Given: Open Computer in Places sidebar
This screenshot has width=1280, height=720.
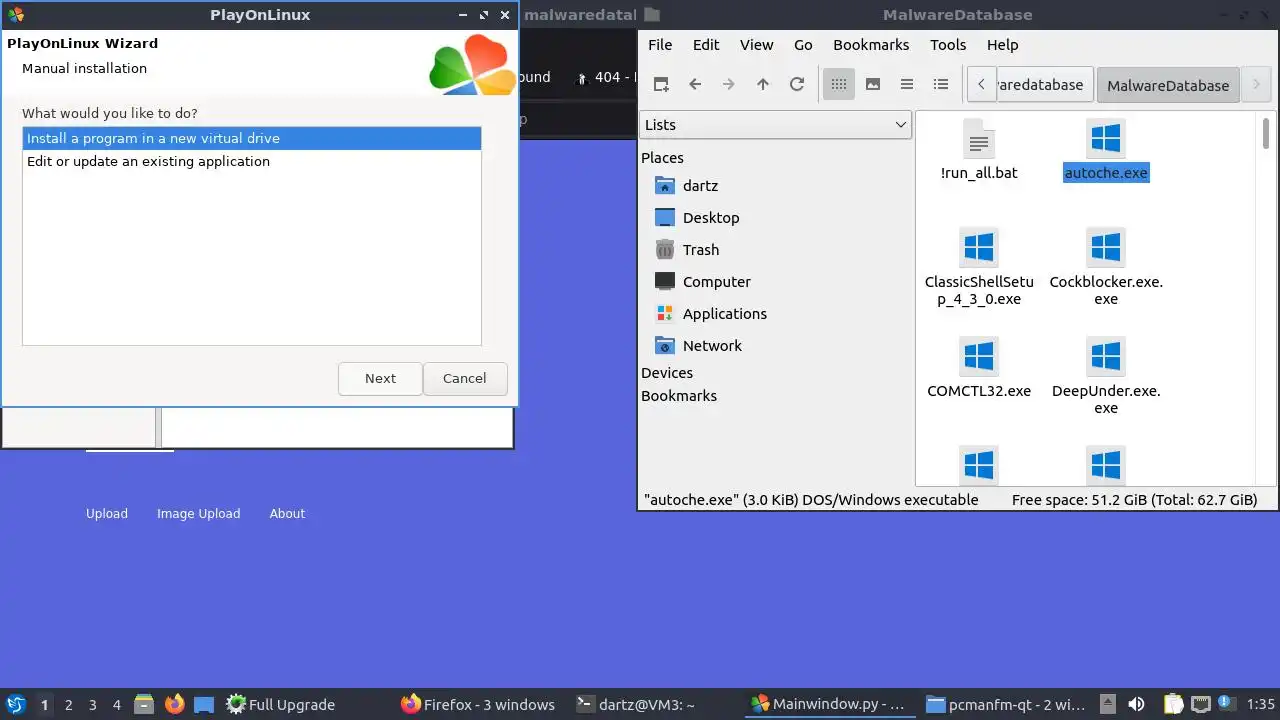Looking at the screenshot, I should click(716, 281).
